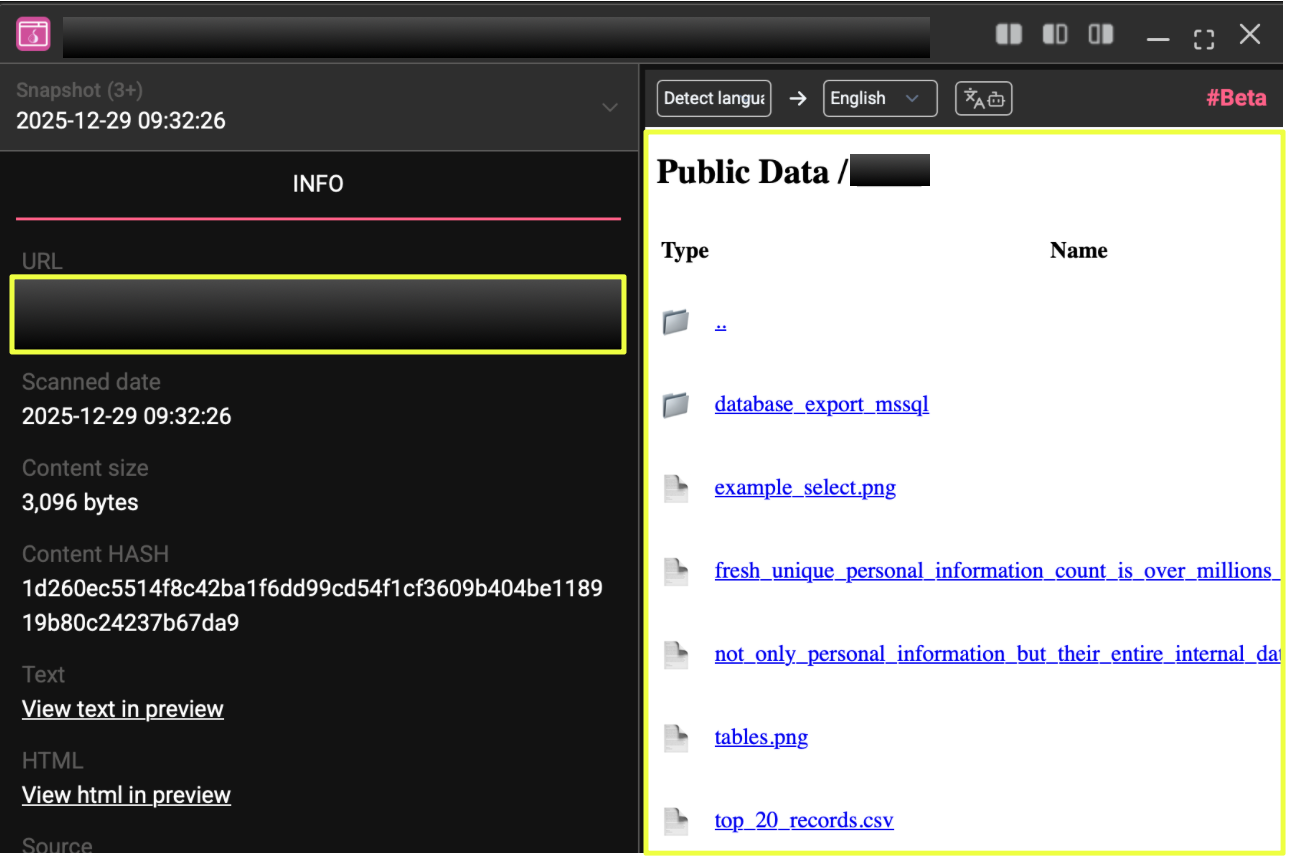The width and height of the screenshot is (1290, 860).
Task: Open the View html in preview link
Action: (x=126, y=795)
